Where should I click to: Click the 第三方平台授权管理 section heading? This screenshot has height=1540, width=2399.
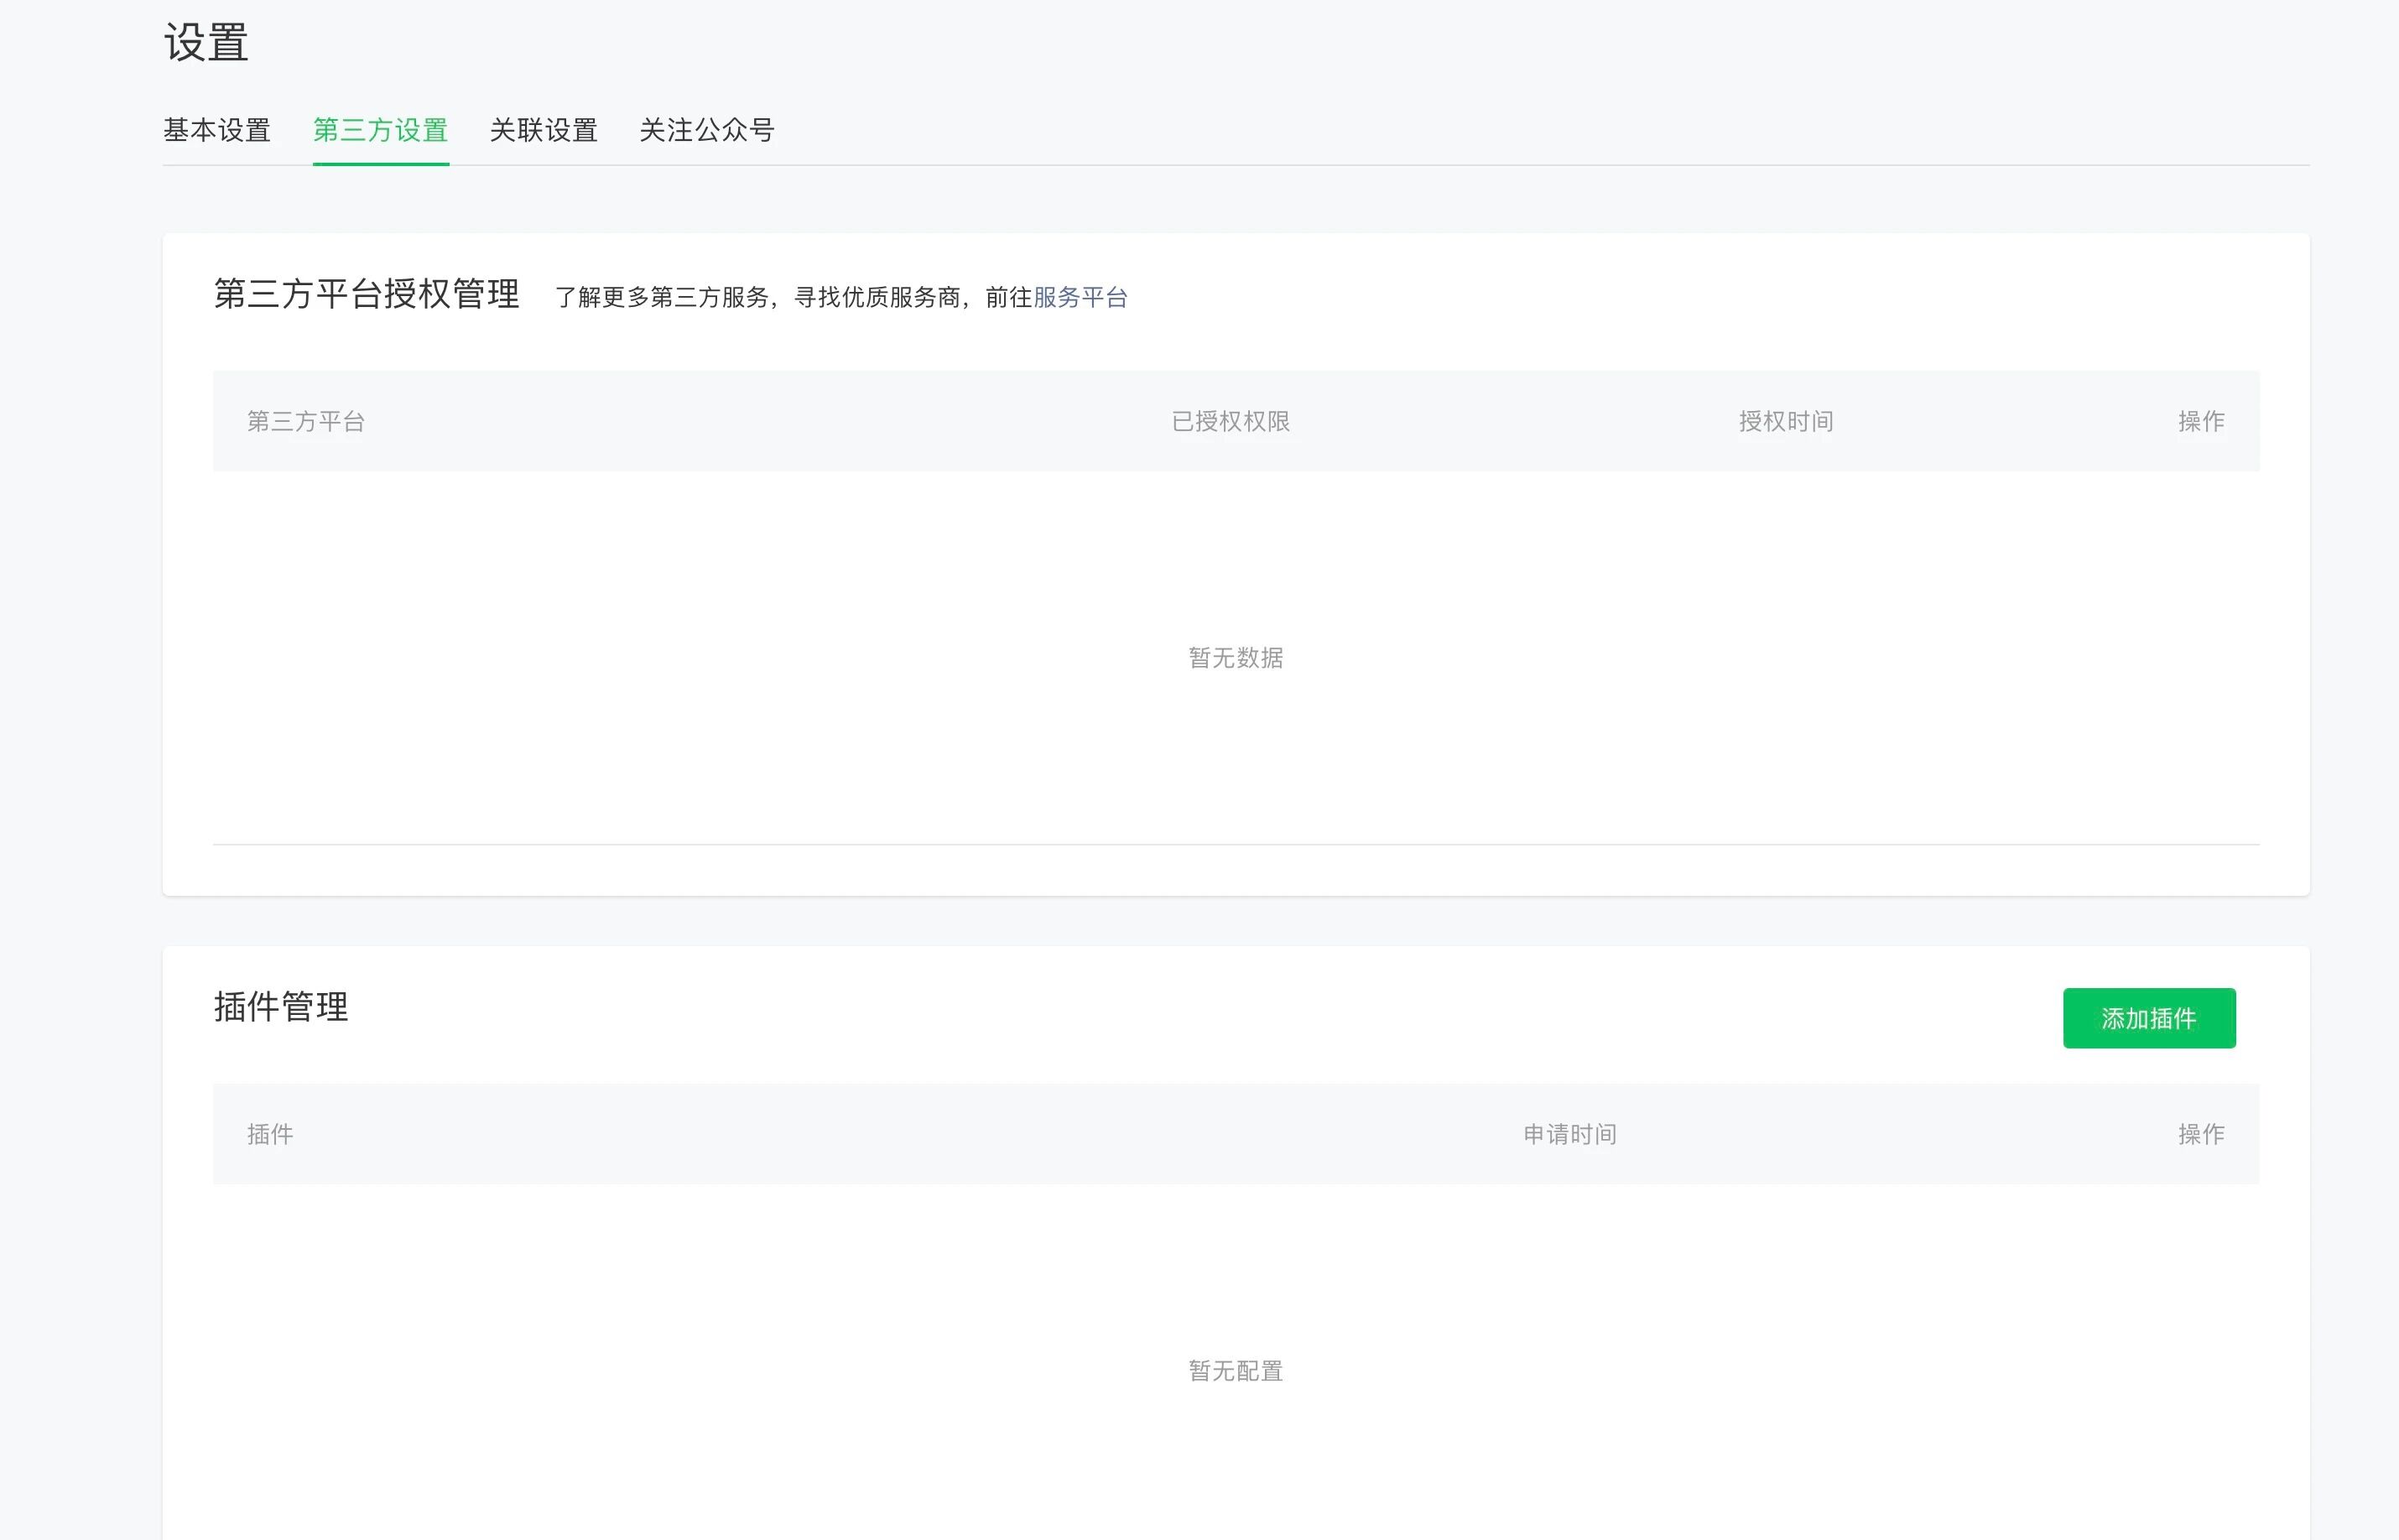click(x=366, y=294)
